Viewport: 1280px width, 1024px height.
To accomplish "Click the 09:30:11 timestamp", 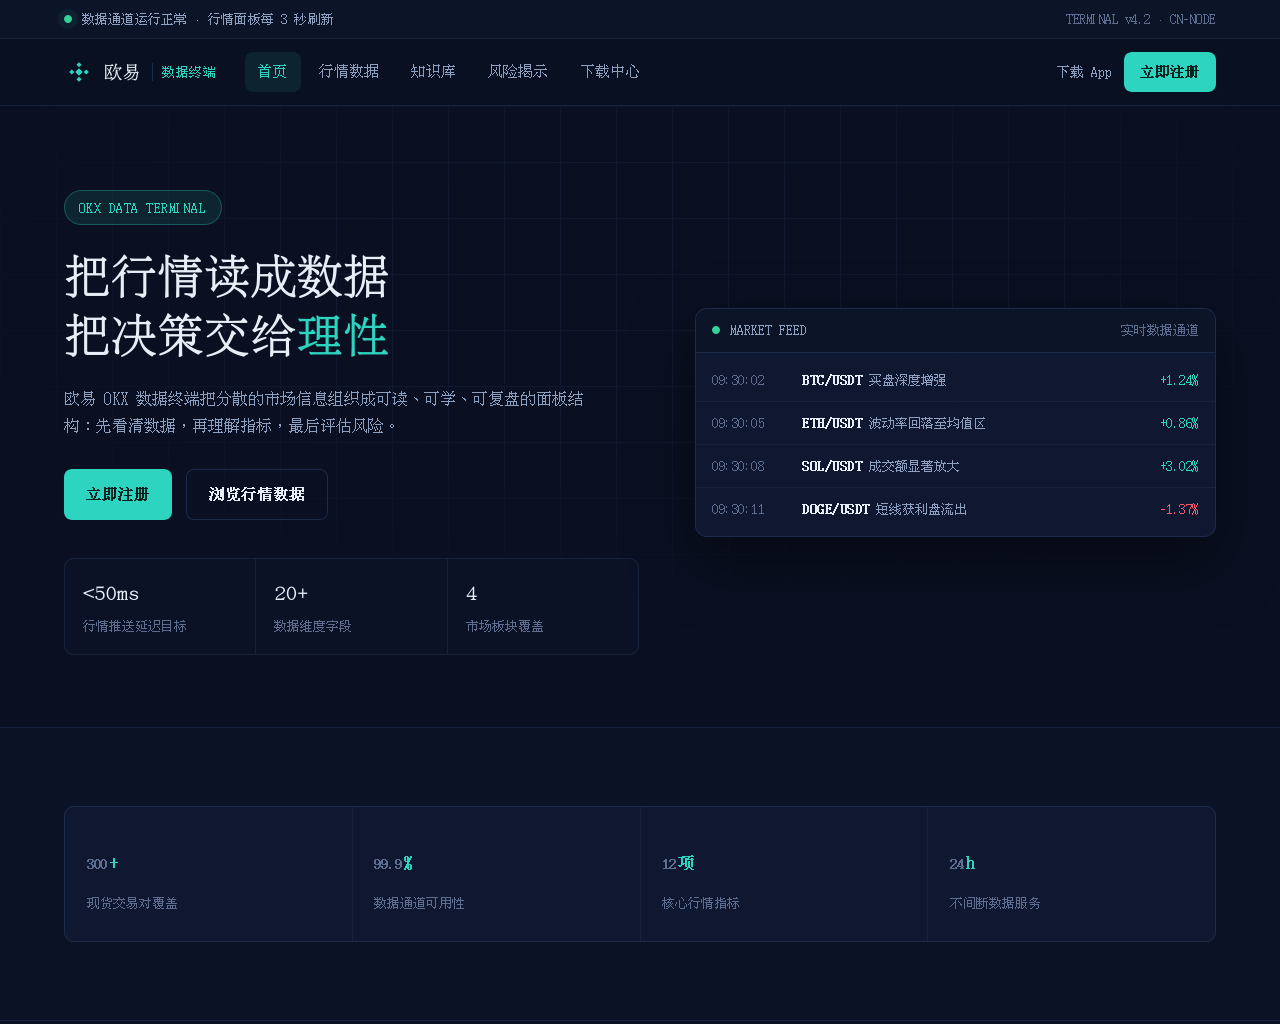I will click(x=738, y=509).
